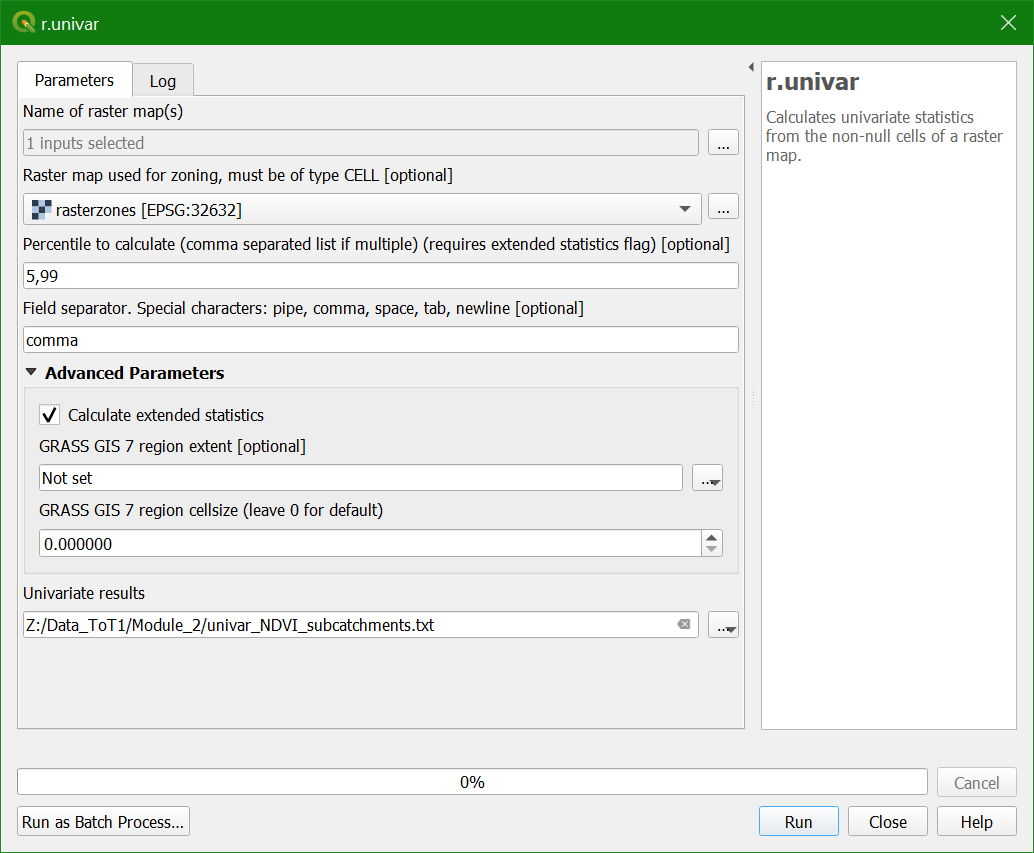This screenshot has width=1034, height=853.
Task: Click the QGIS logo in title bar
Action: [x=23, y=22]
